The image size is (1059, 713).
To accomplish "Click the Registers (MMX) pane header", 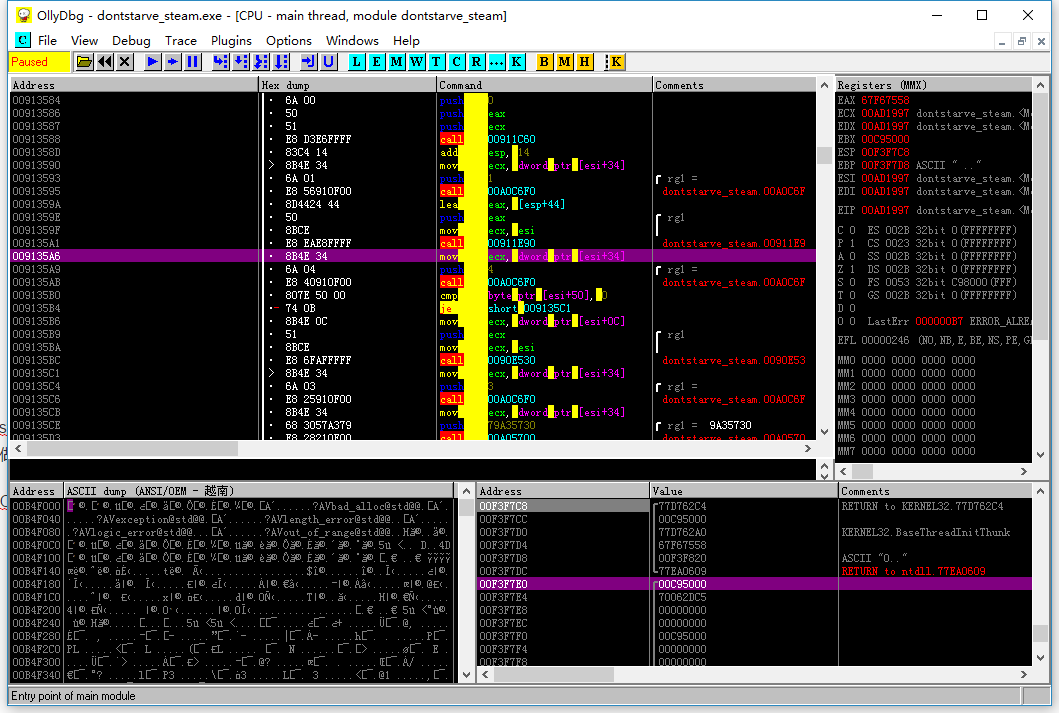I will (933, 85).
